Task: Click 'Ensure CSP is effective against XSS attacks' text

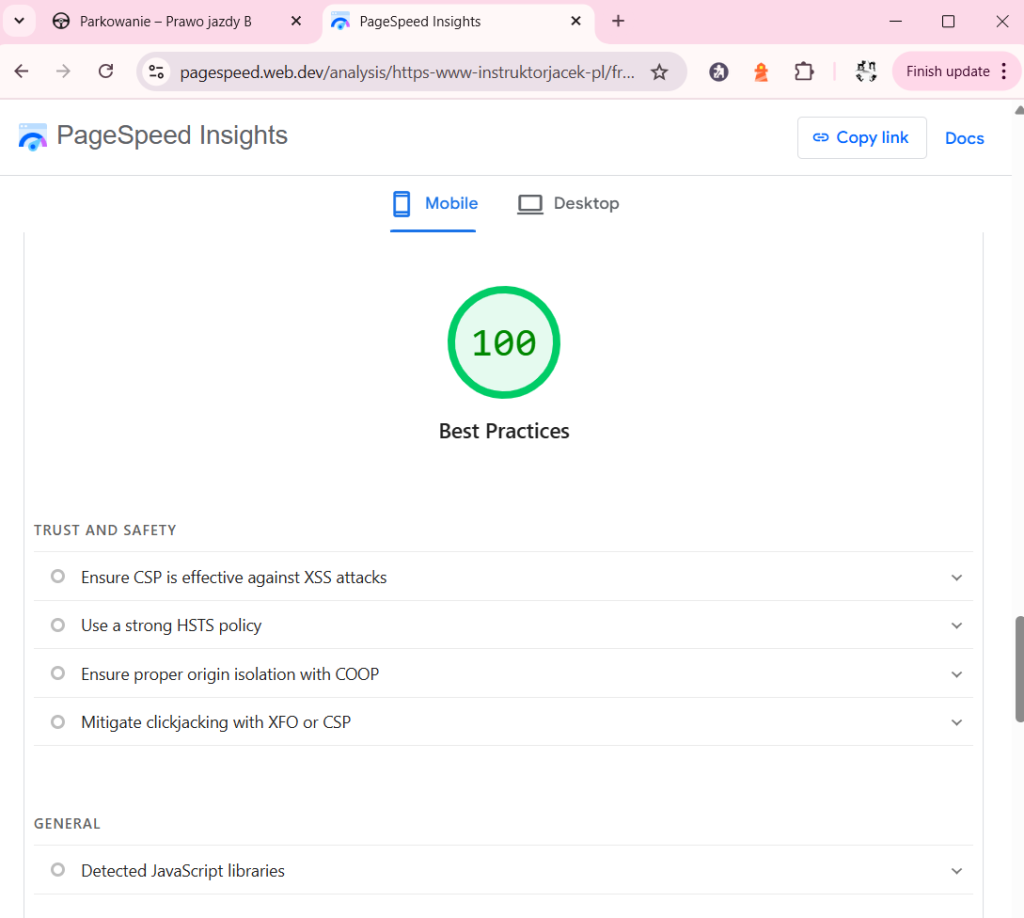Action: pyautogui.click(x=234, y=577)
